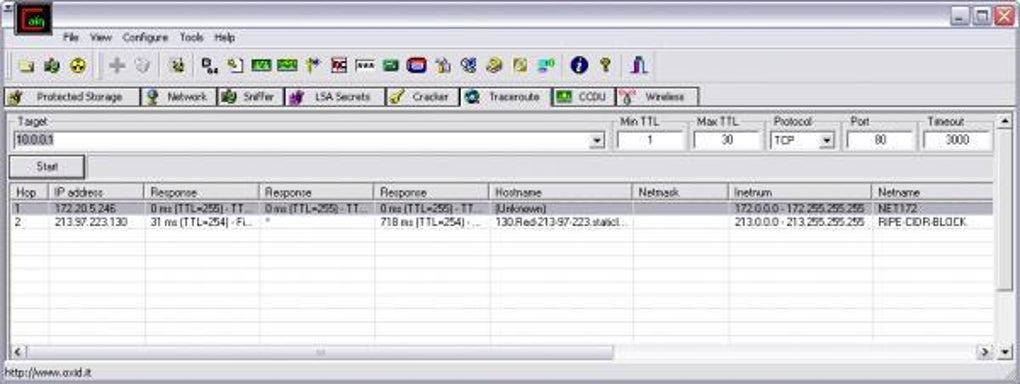Open the View menu
This screenshot has width=1020, height=384.
pos(101,38)
